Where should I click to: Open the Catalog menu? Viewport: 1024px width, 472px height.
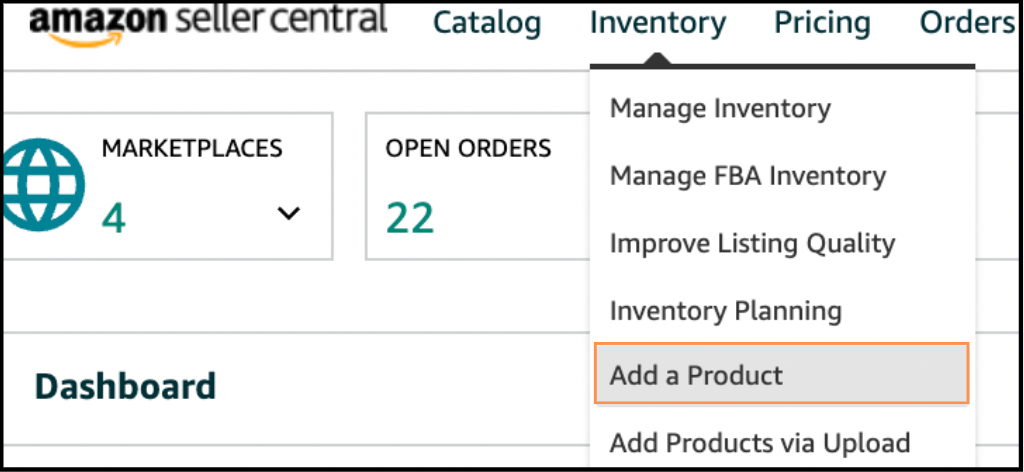pos(486,23)
